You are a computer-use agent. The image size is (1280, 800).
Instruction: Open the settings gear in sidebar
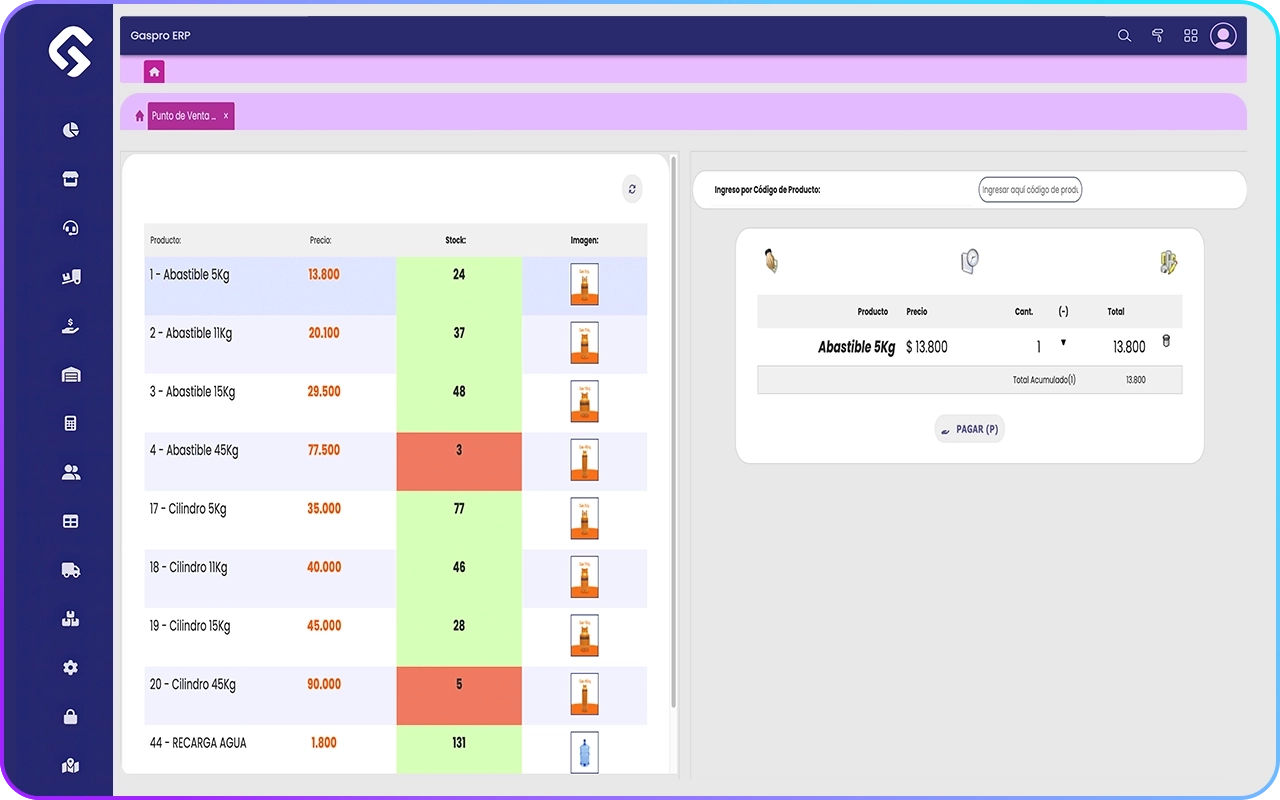click(x=70, y=668)
